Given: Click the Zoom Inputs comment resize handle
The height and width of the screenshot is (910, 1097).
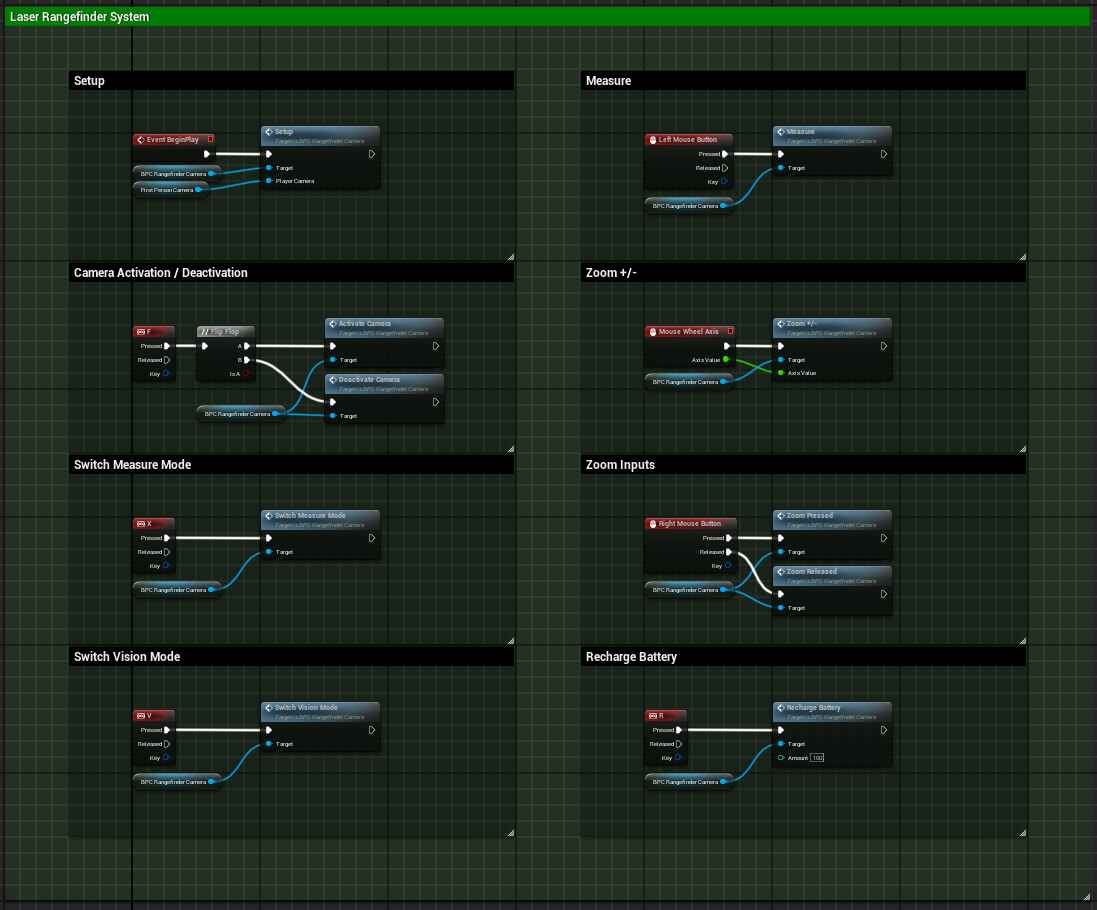Looking at the screenshot, I should [1023, 641].
